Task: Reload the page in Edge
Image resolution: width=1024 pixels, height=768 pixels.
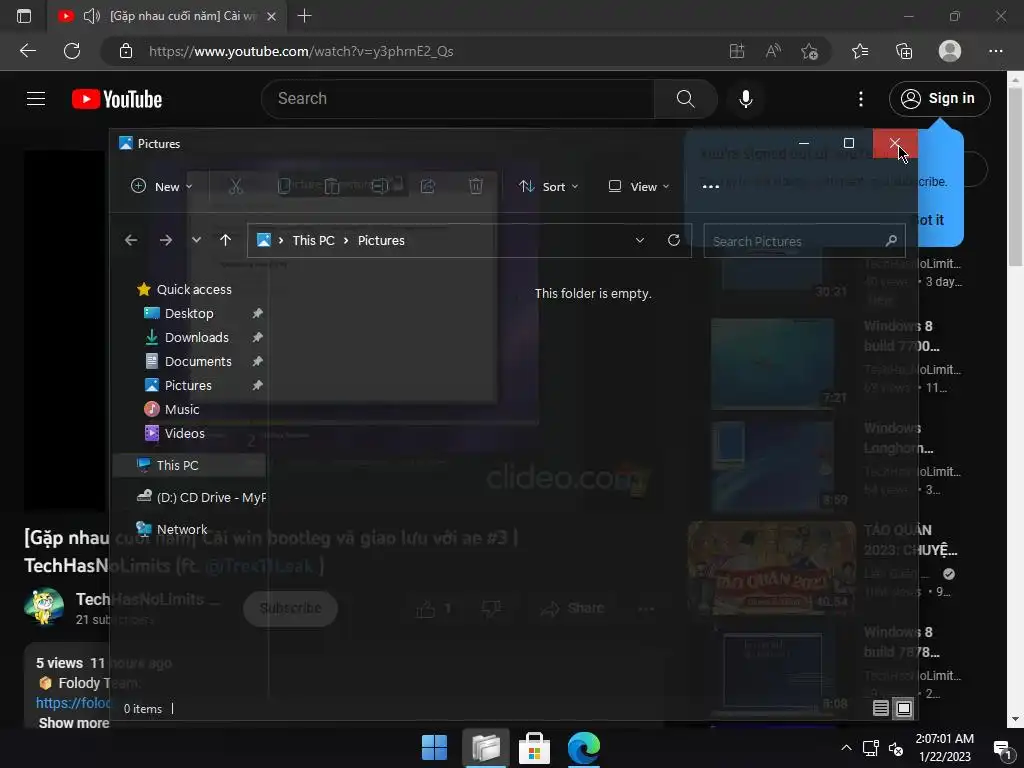Action: [x=72, y=51]
